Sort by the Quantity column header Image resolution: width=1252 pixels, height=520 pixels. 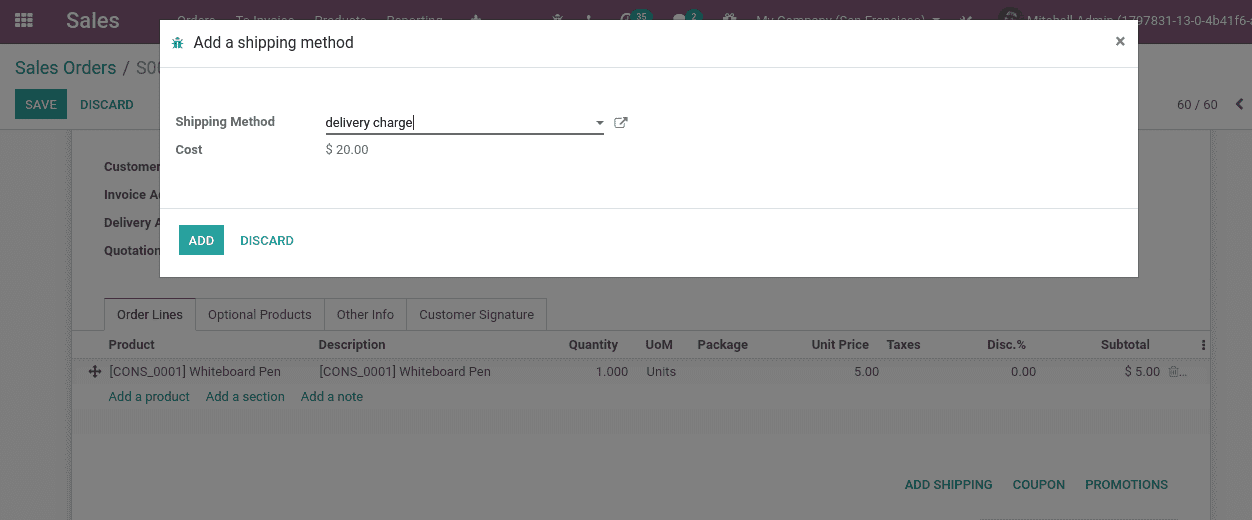point(593,345)
